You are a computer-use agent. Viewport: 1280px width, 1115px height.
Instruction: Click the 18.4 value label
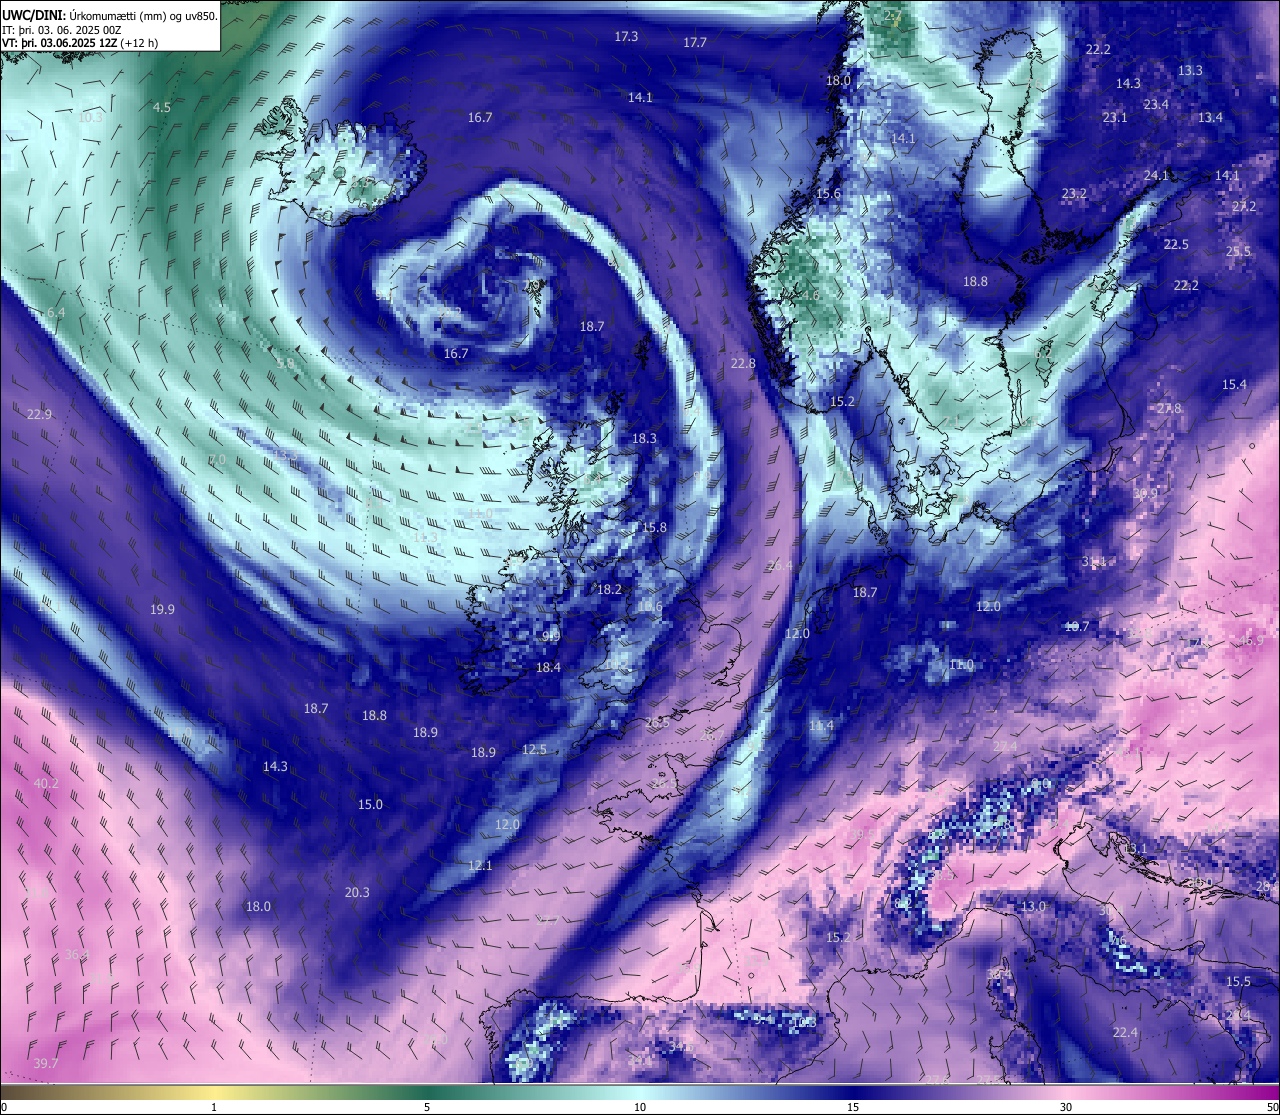point(548,668)
